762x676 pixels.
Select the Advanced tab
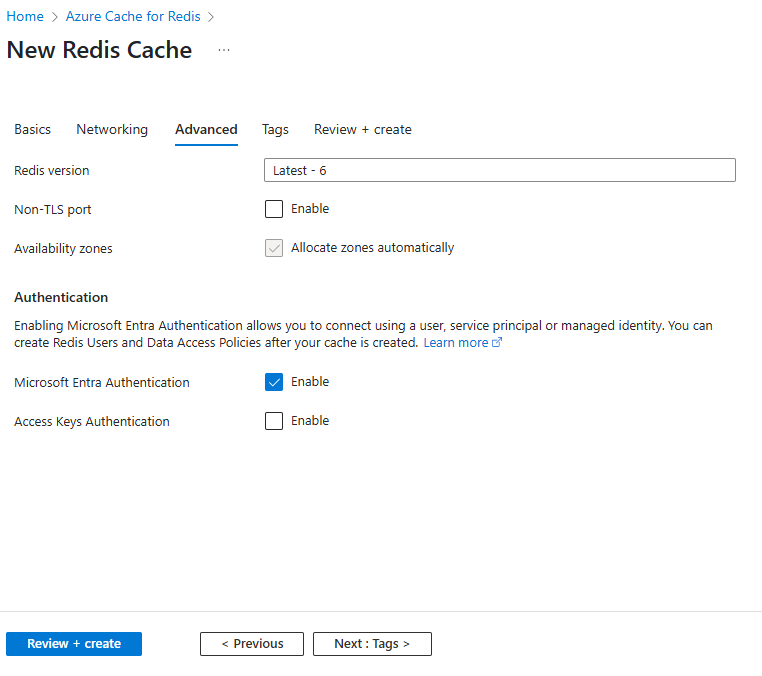(x=206, y=130)
